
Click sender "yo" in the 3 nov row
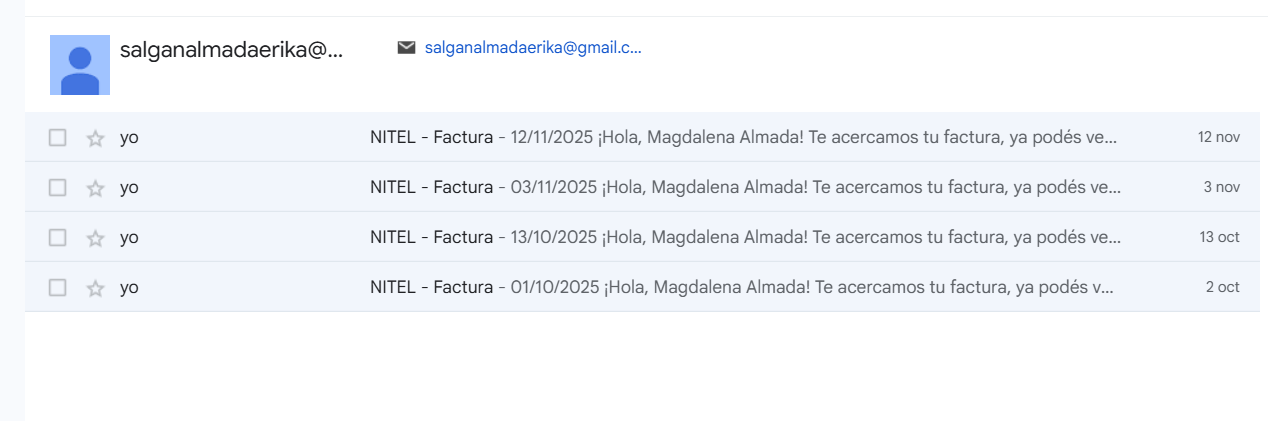pos(129,188)
